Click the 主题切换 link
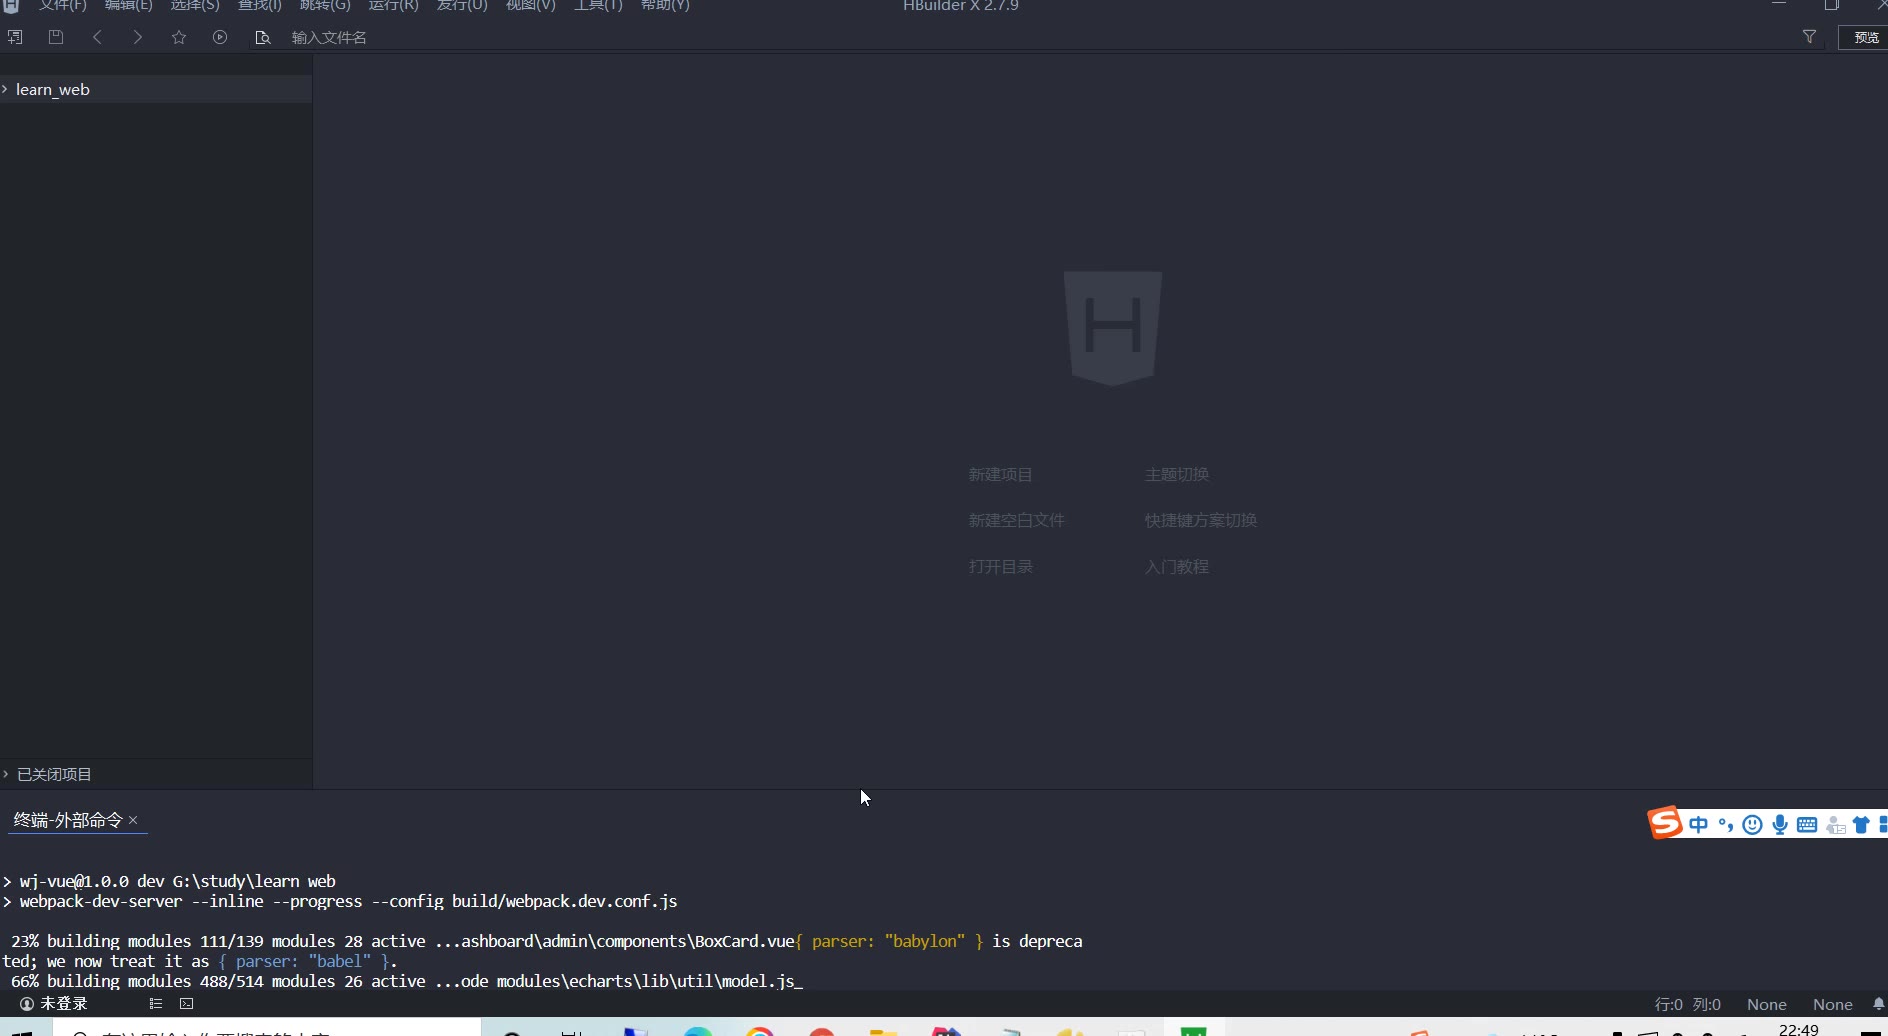Screen dimensions: 1888x1036 coord(1177,474)
